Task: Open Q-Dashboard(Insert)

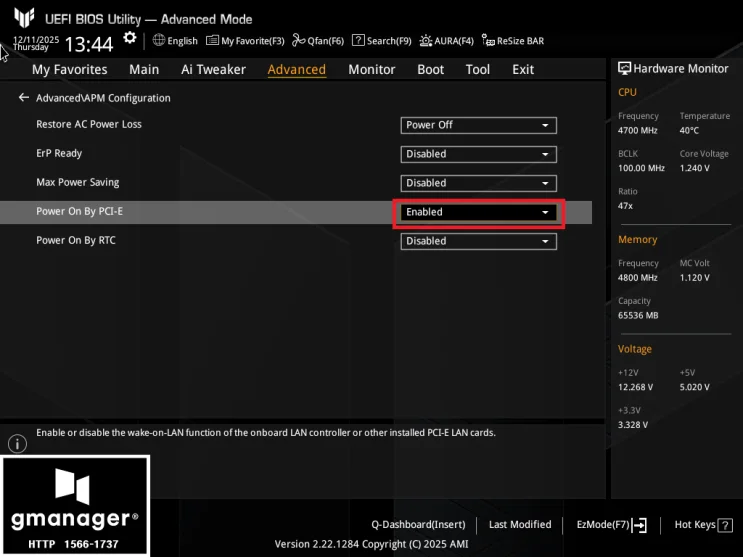Action: pos(418,525)
